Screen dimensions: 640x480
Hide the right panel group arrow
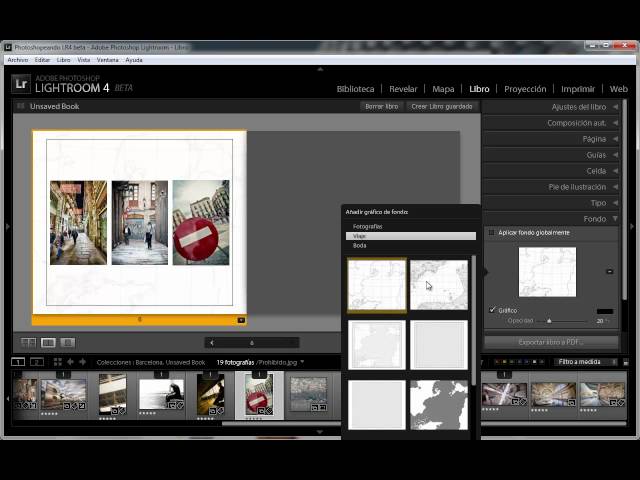click(x=632, y=226)
